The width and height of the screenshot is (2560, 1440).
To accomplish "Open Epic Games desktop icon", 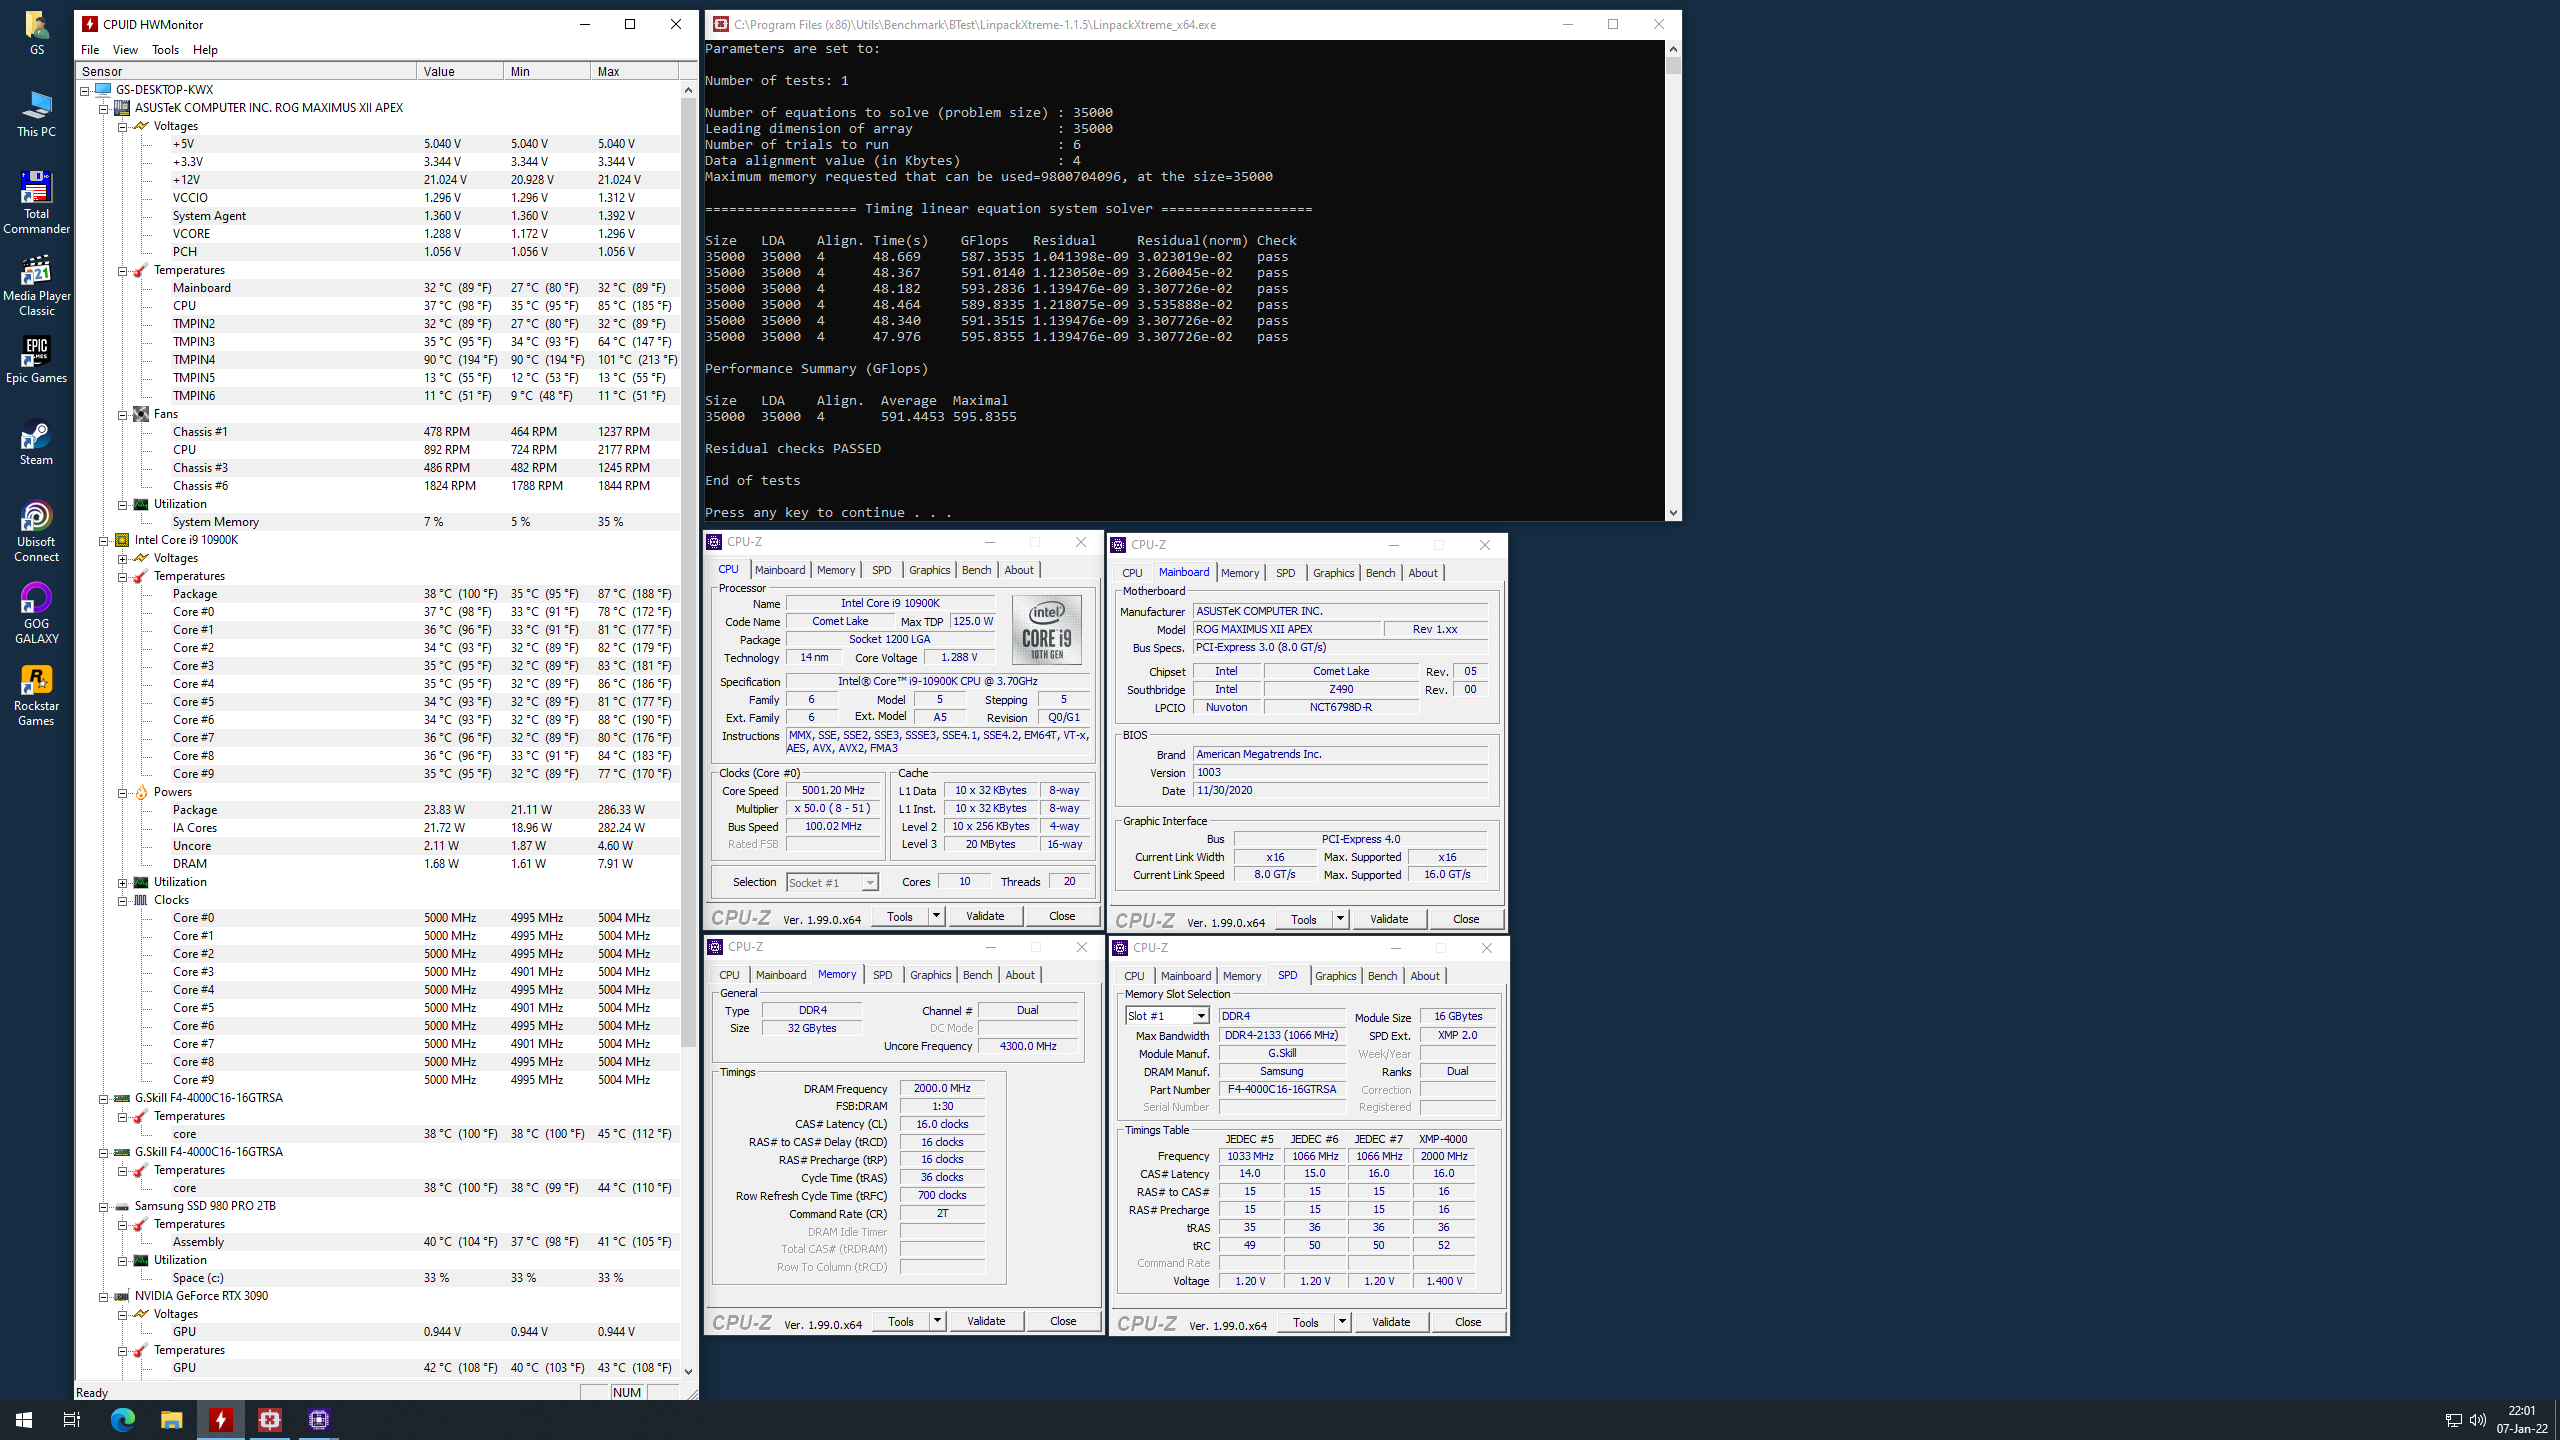I will click(36, 360).
